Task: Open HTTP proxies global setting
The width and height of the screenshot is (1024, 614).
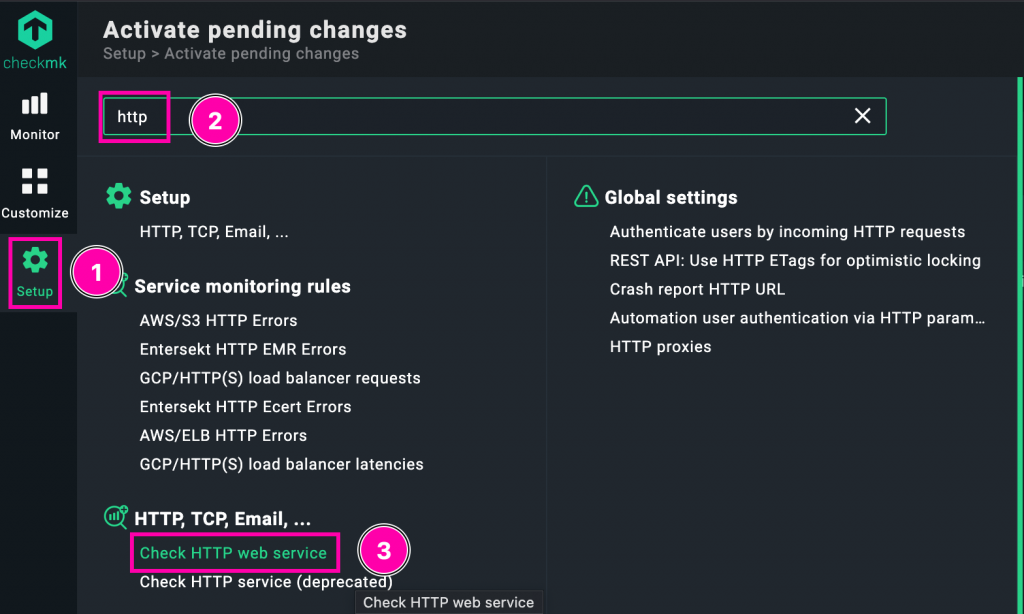Action: click(660, 347)
